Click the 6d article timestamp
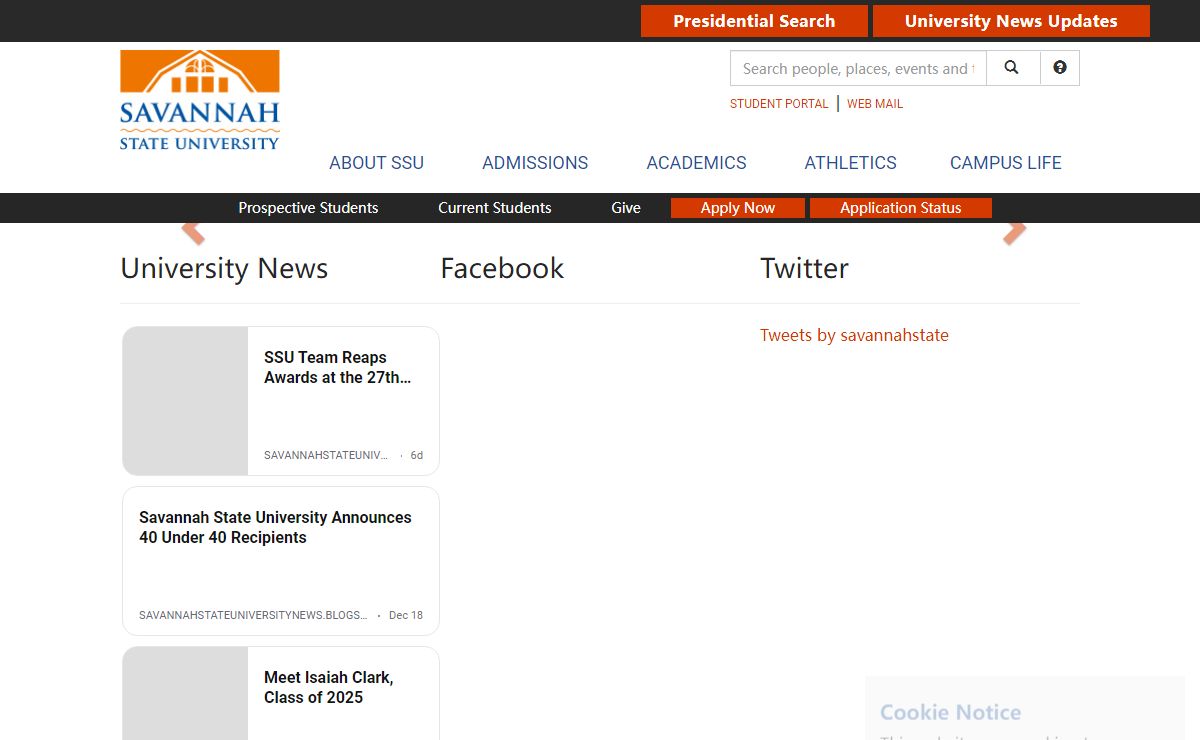The width and height of the screenshot is (1200, 740). pos(417,455)
